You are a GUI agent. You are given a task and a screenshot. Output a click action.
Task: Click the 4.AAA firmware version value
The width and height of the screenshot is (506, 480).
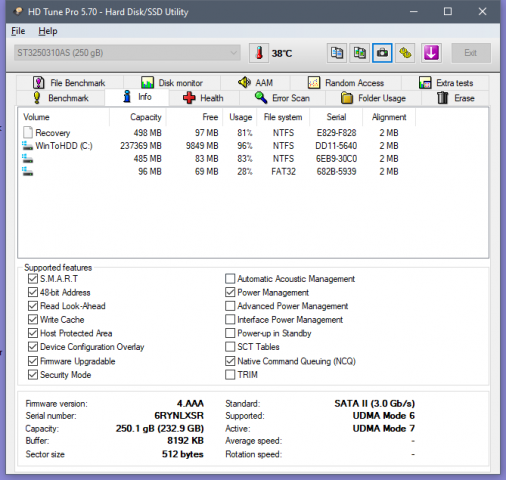coord(190,403)
